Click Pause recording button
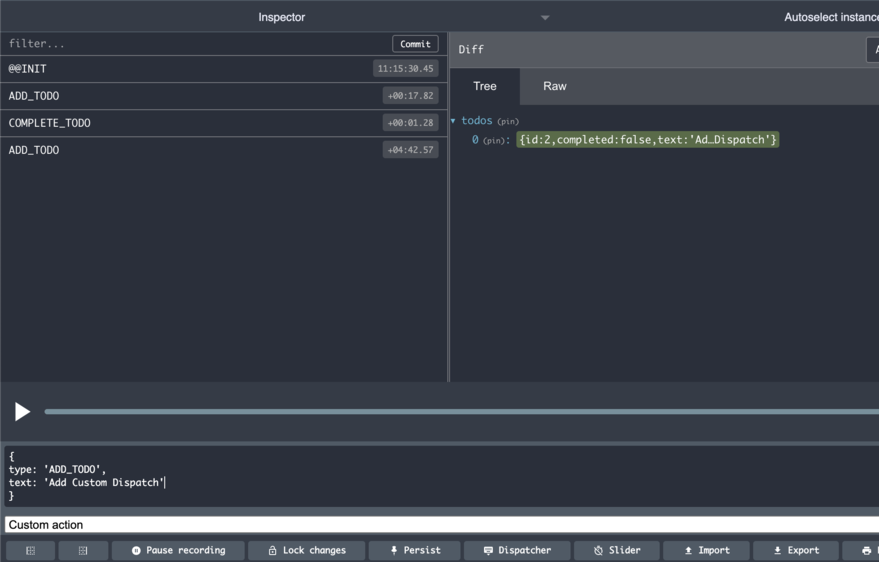Screen dimensions: 879x562 click(x=178, y=551)
